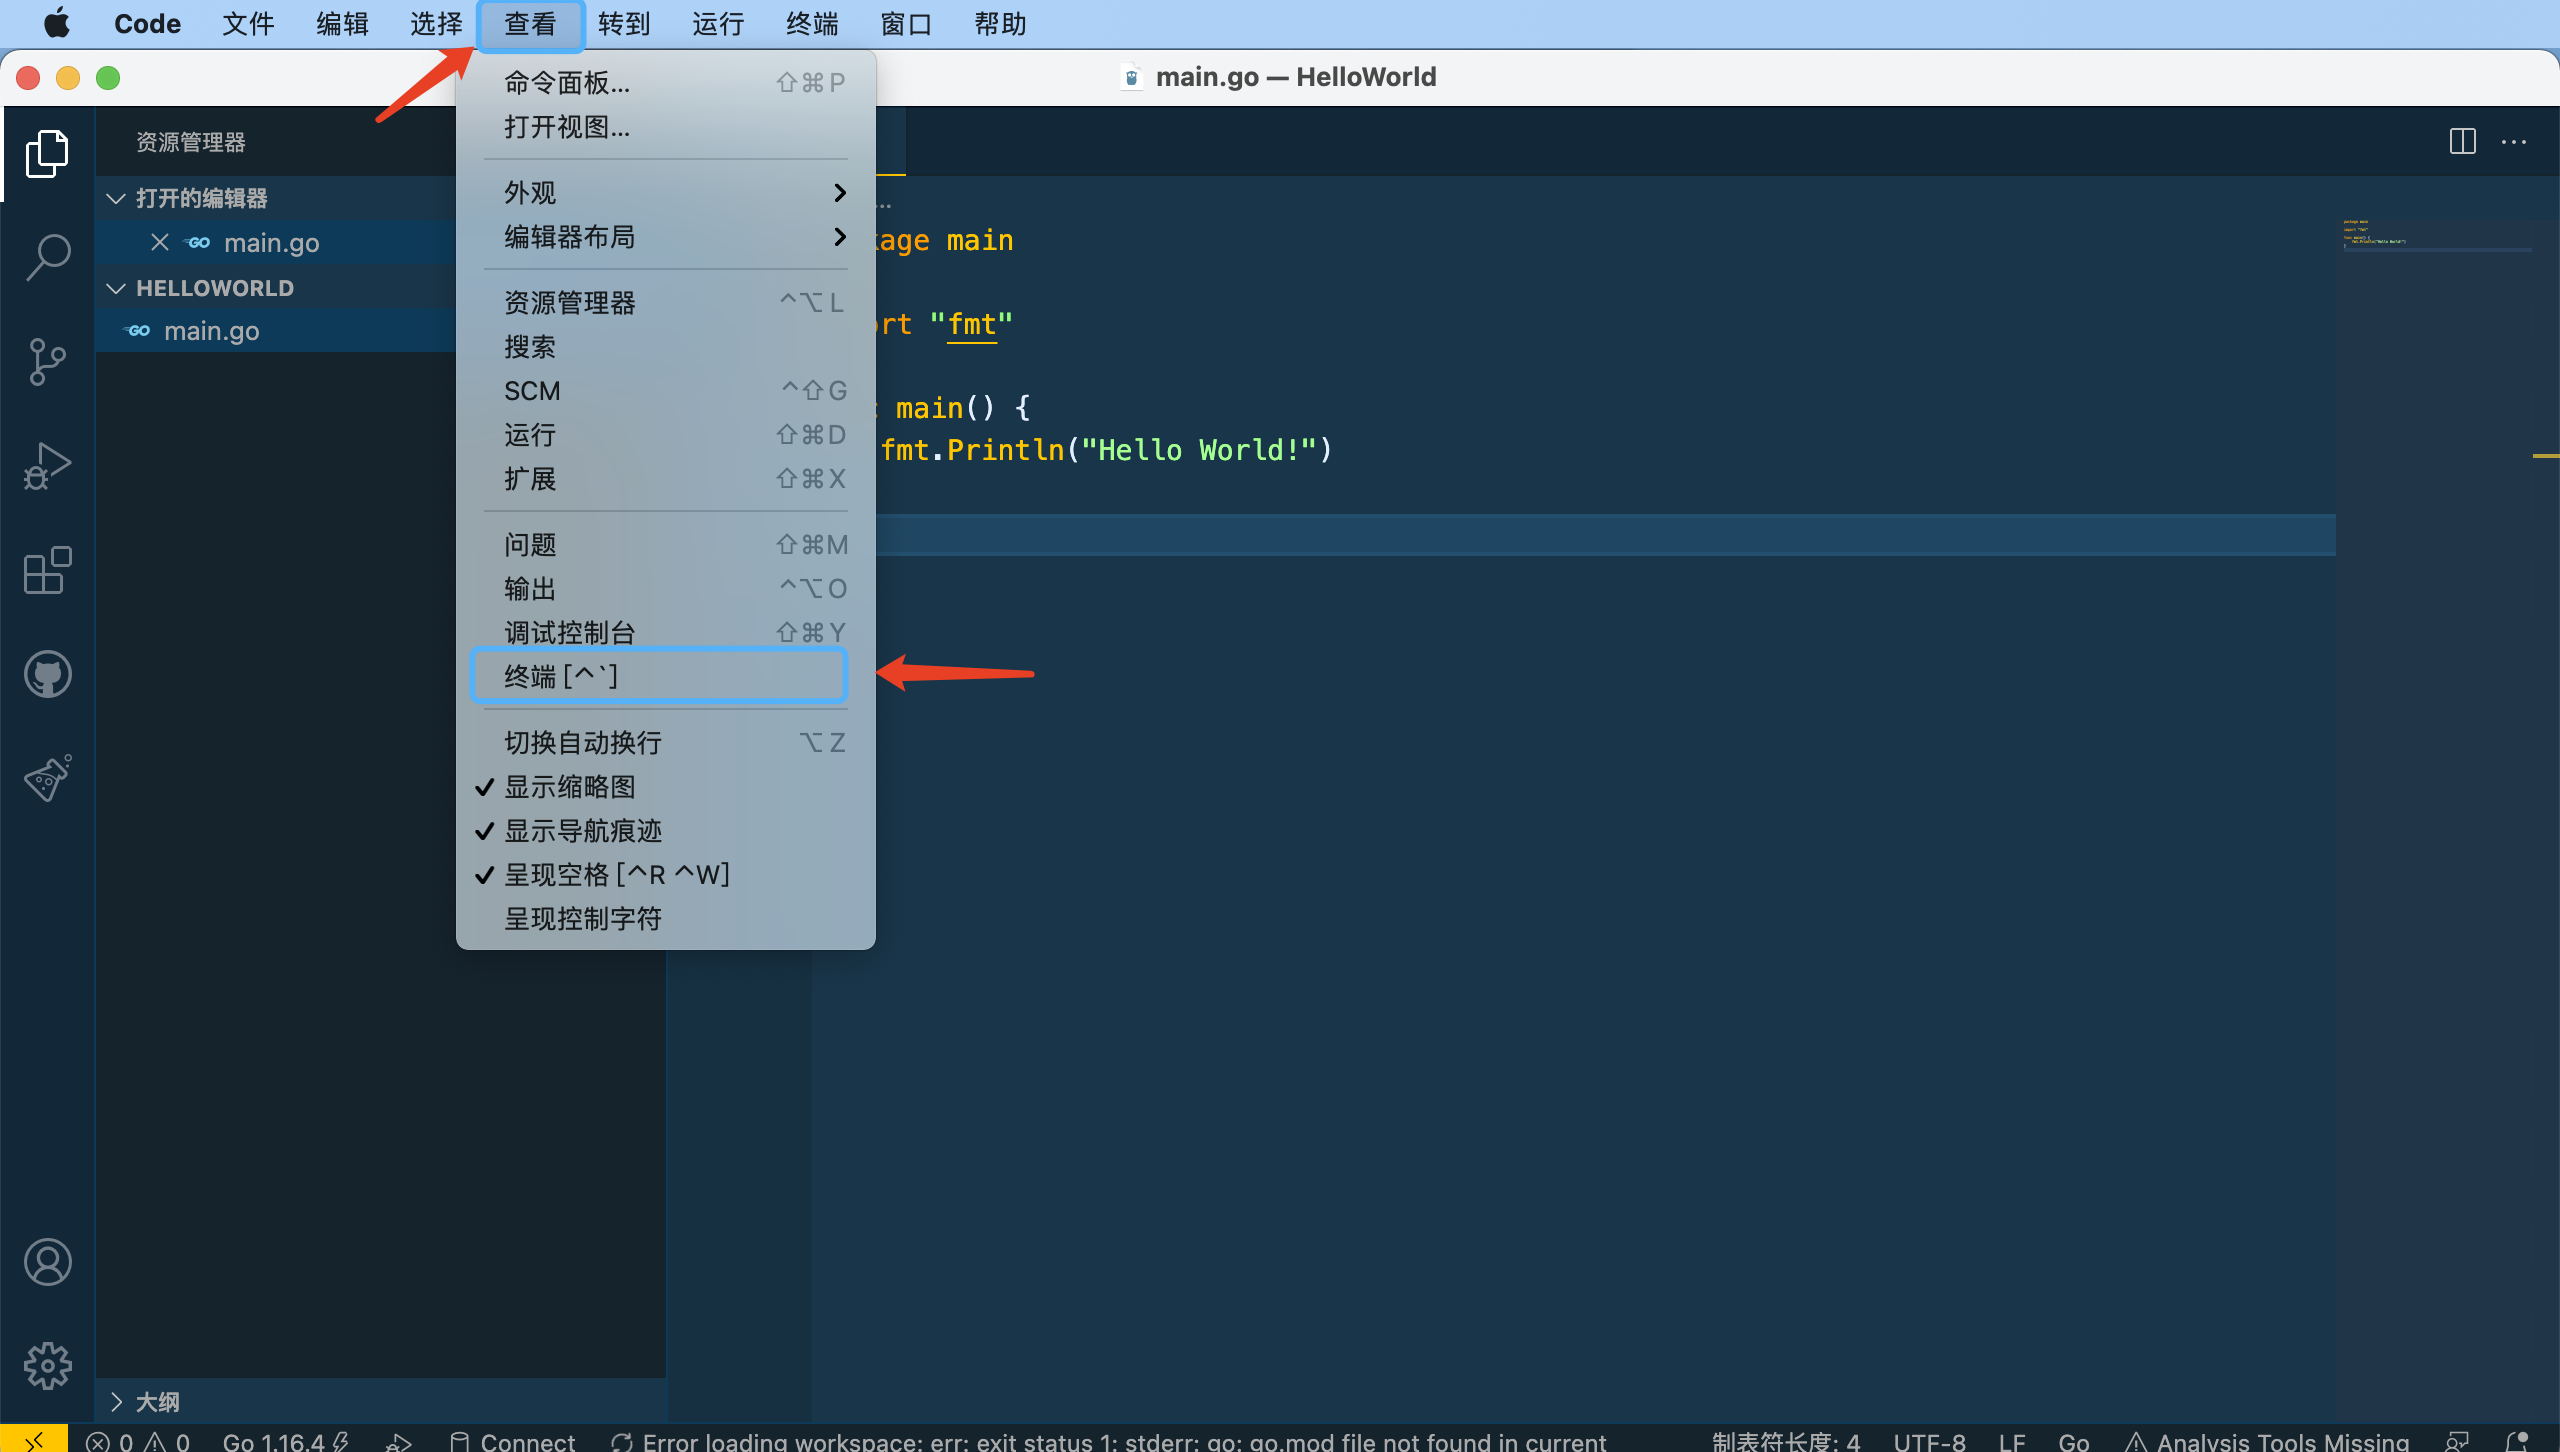Open Run and Debug view icon
The image size is (2560, 1452).
pos(47,466)
